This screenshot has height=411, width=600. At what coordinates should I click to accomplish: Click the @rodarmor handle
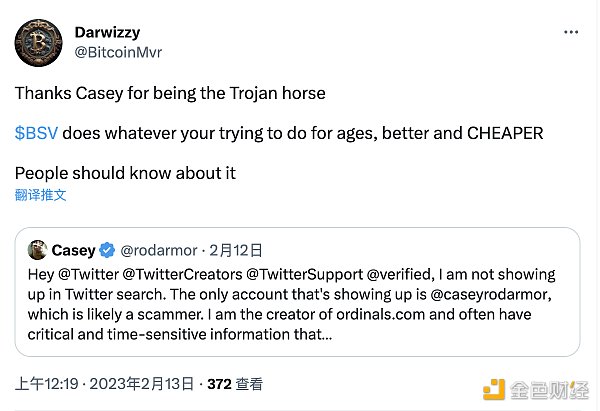159,250
